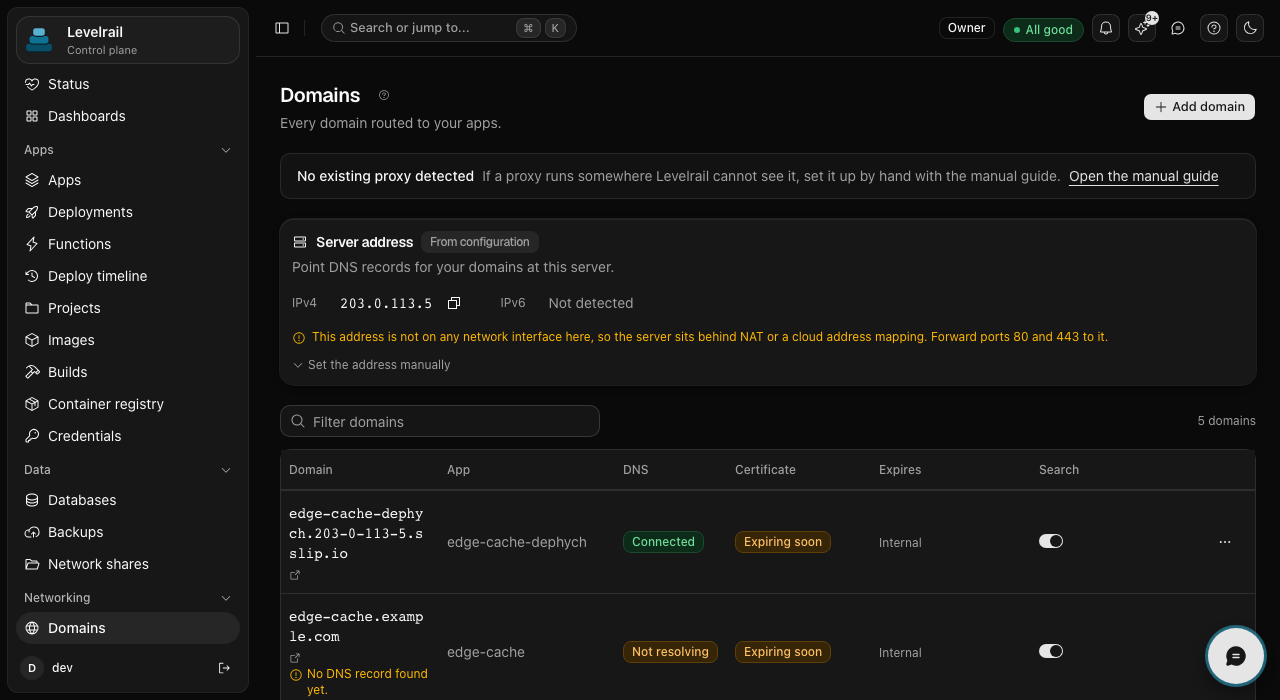Log out using the sign-out icon
The width and height of the screenshot is (1280, 700).
(x=224, y=668)
